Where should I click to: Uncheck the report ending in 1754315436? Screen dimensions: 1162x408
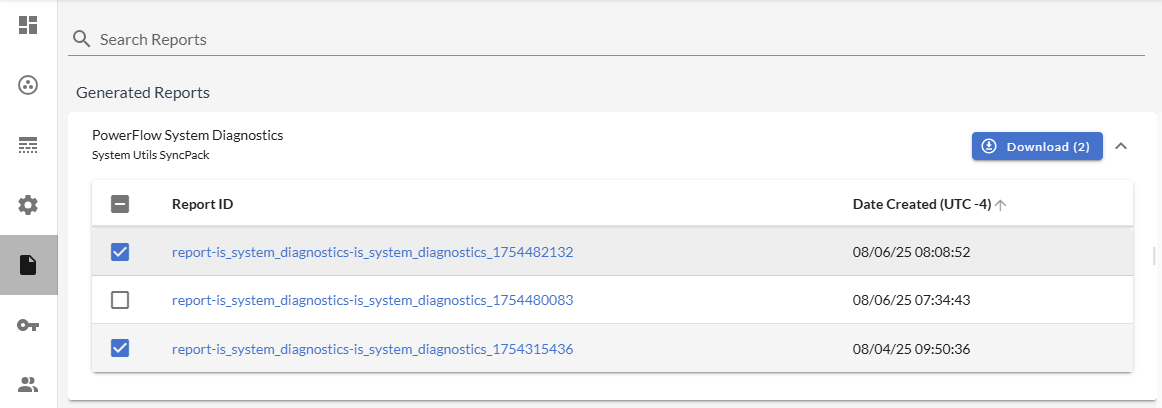point(120,348)
